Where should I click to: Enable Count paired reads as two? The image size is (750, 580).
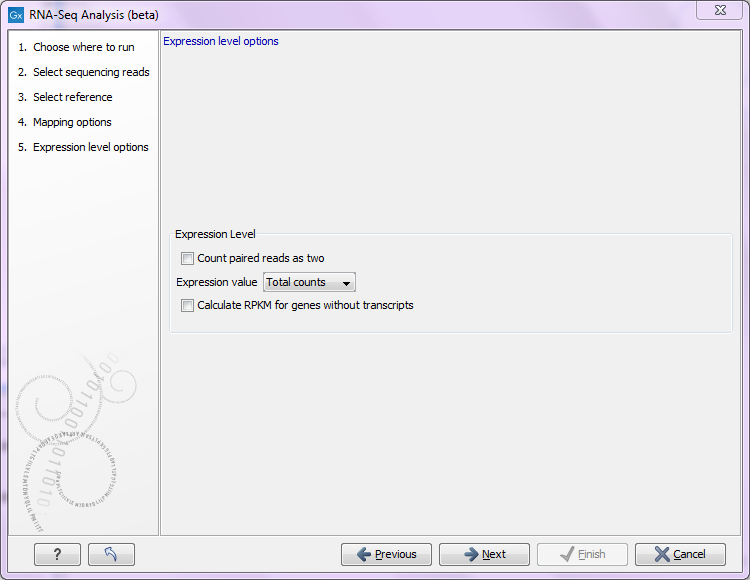187,259
